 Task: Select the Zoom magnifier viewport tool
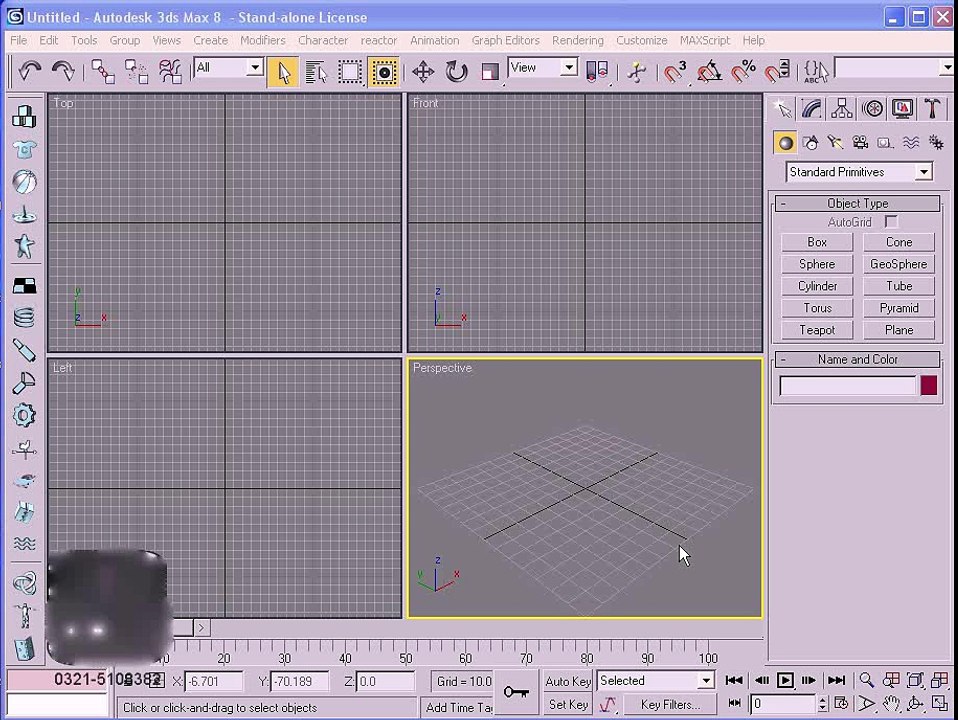[x=866, y=680]
